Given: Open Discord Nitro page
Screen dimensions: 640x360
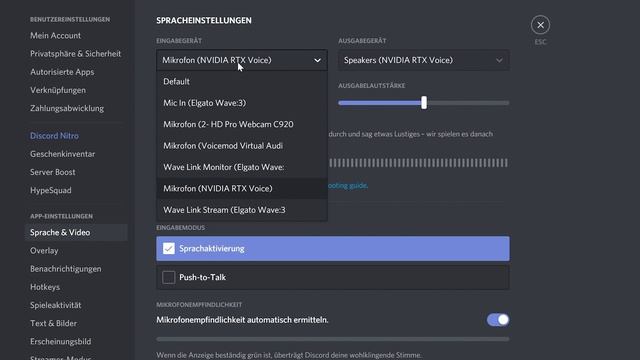Looking at the screenshot, I should [x=54, y=136].
